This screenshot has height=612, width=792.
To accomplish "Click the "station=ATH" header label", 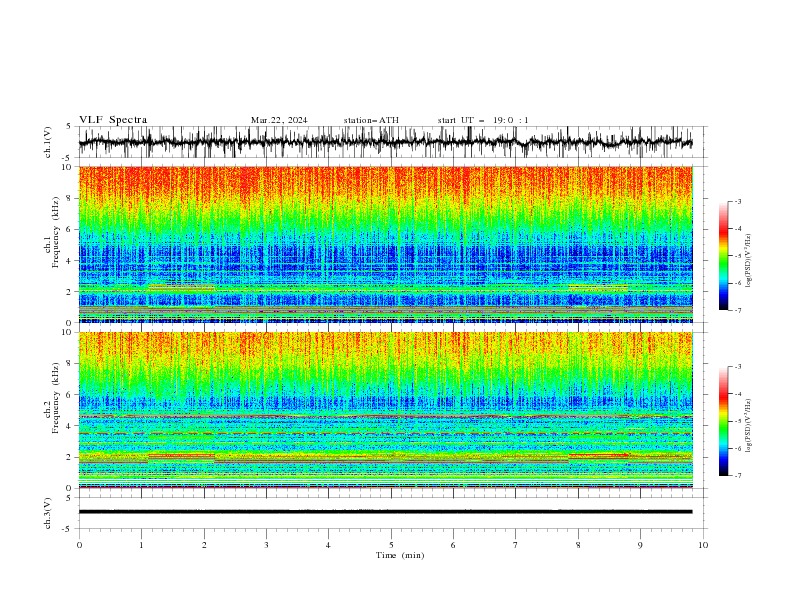I will (x=371, y=120).
